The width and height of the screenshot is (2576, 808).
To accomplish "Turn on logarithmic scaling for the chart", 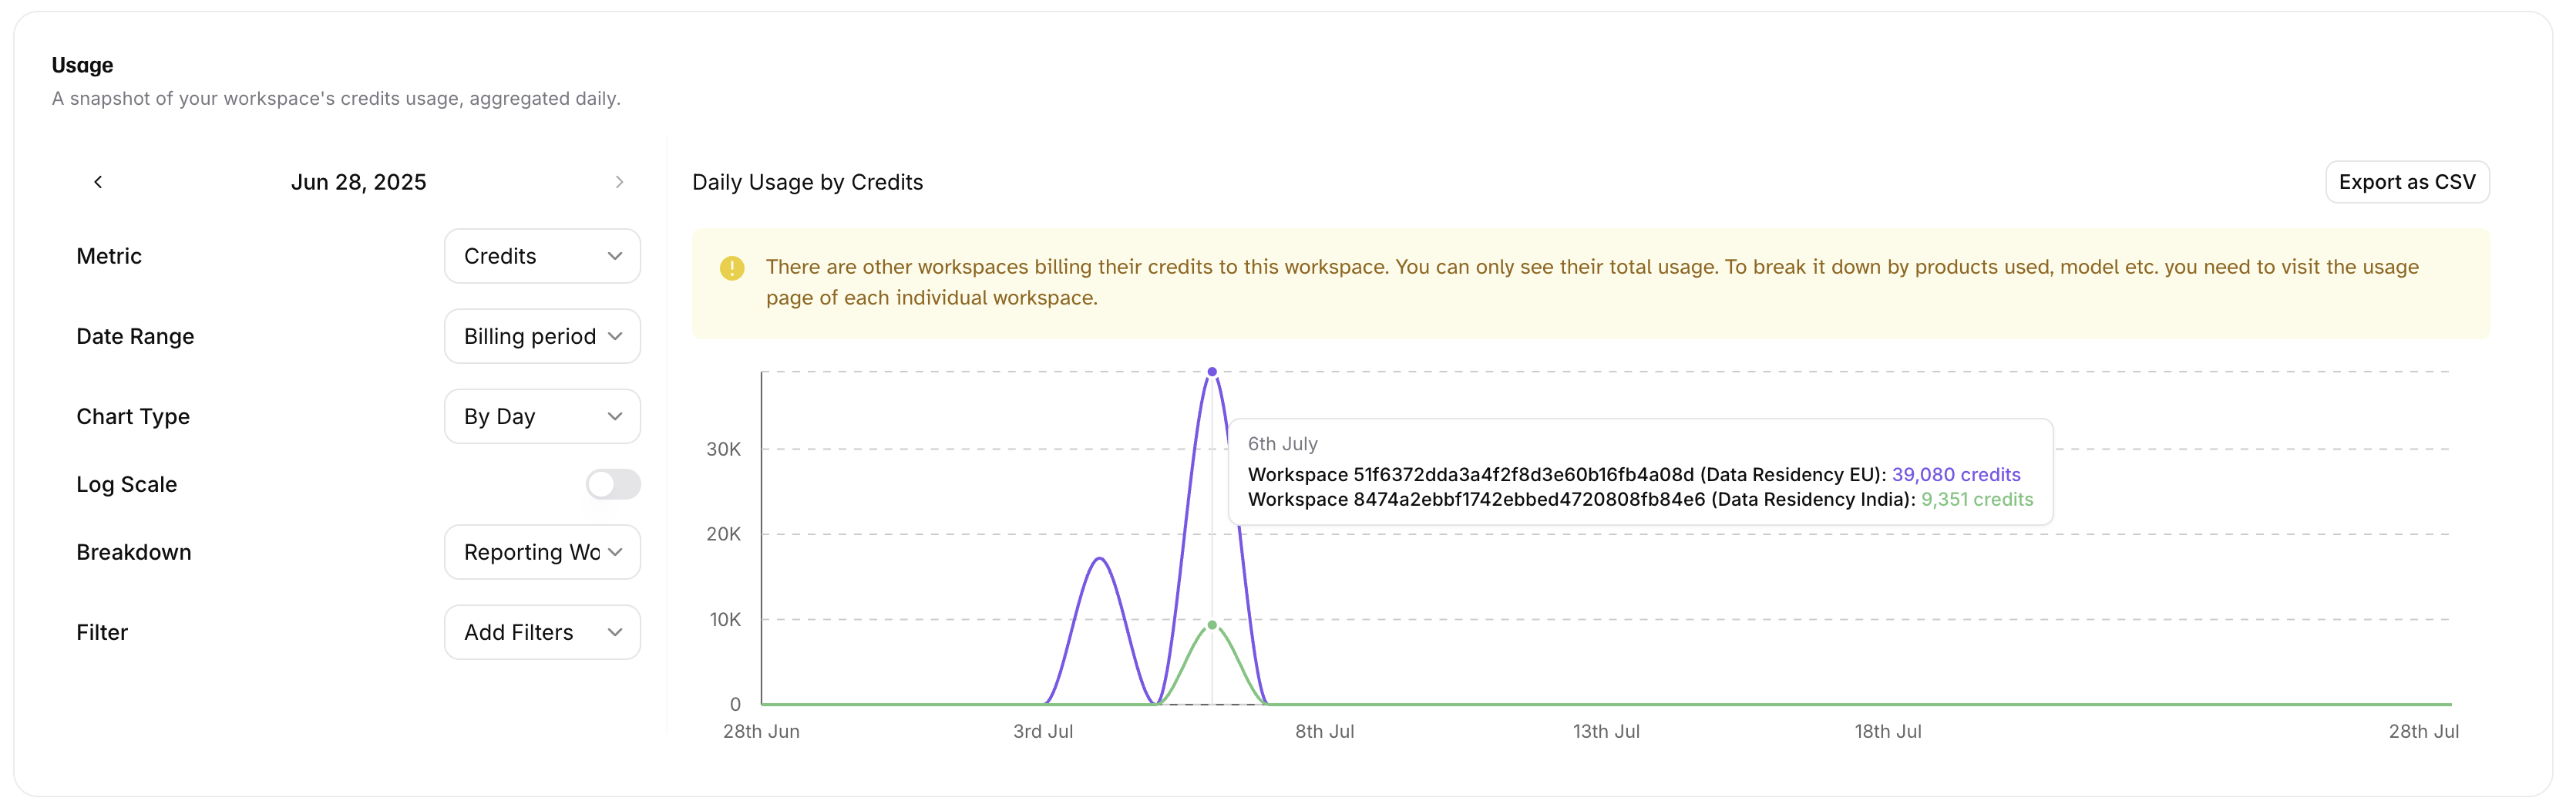I will pos(613,484).
